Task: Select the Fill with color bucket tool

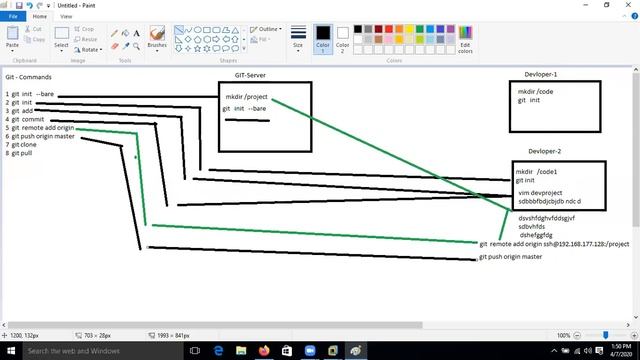Action: click(x=126, y=33)
